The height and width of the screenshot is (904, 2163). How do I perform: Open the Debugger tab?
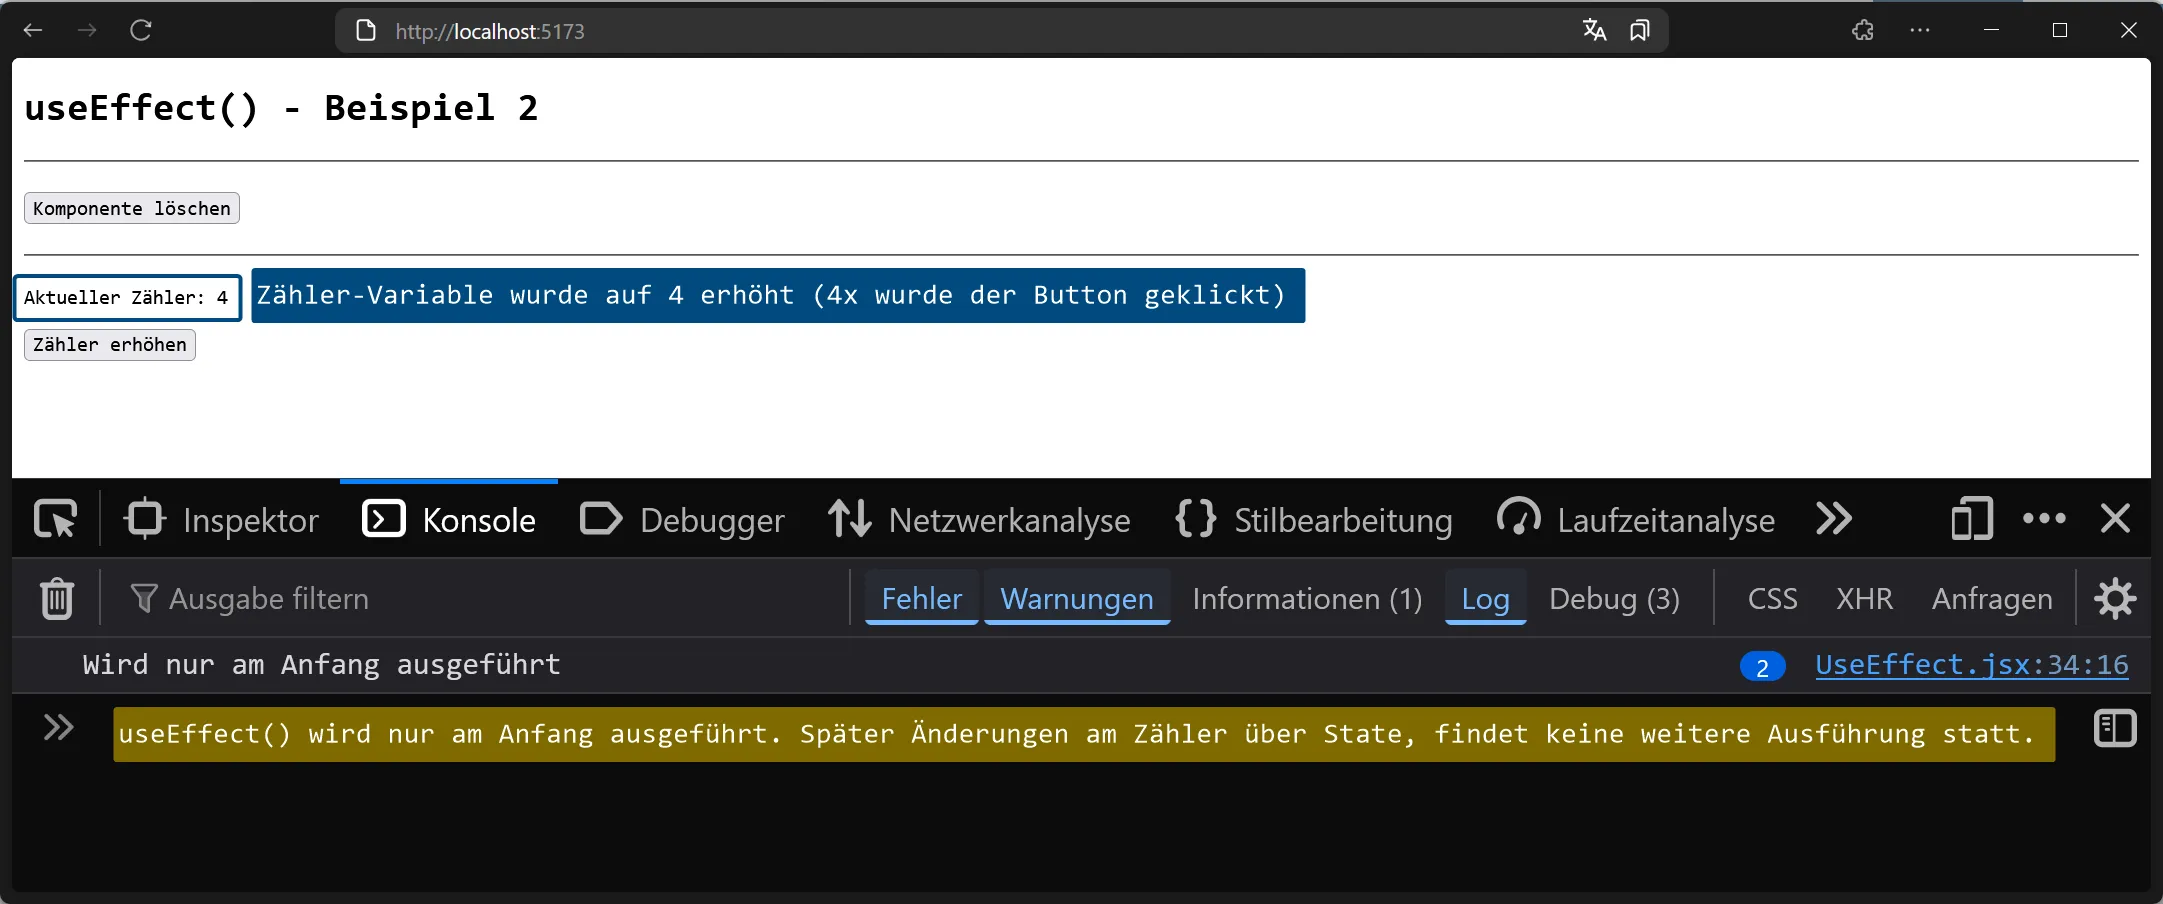coord(682,520)
